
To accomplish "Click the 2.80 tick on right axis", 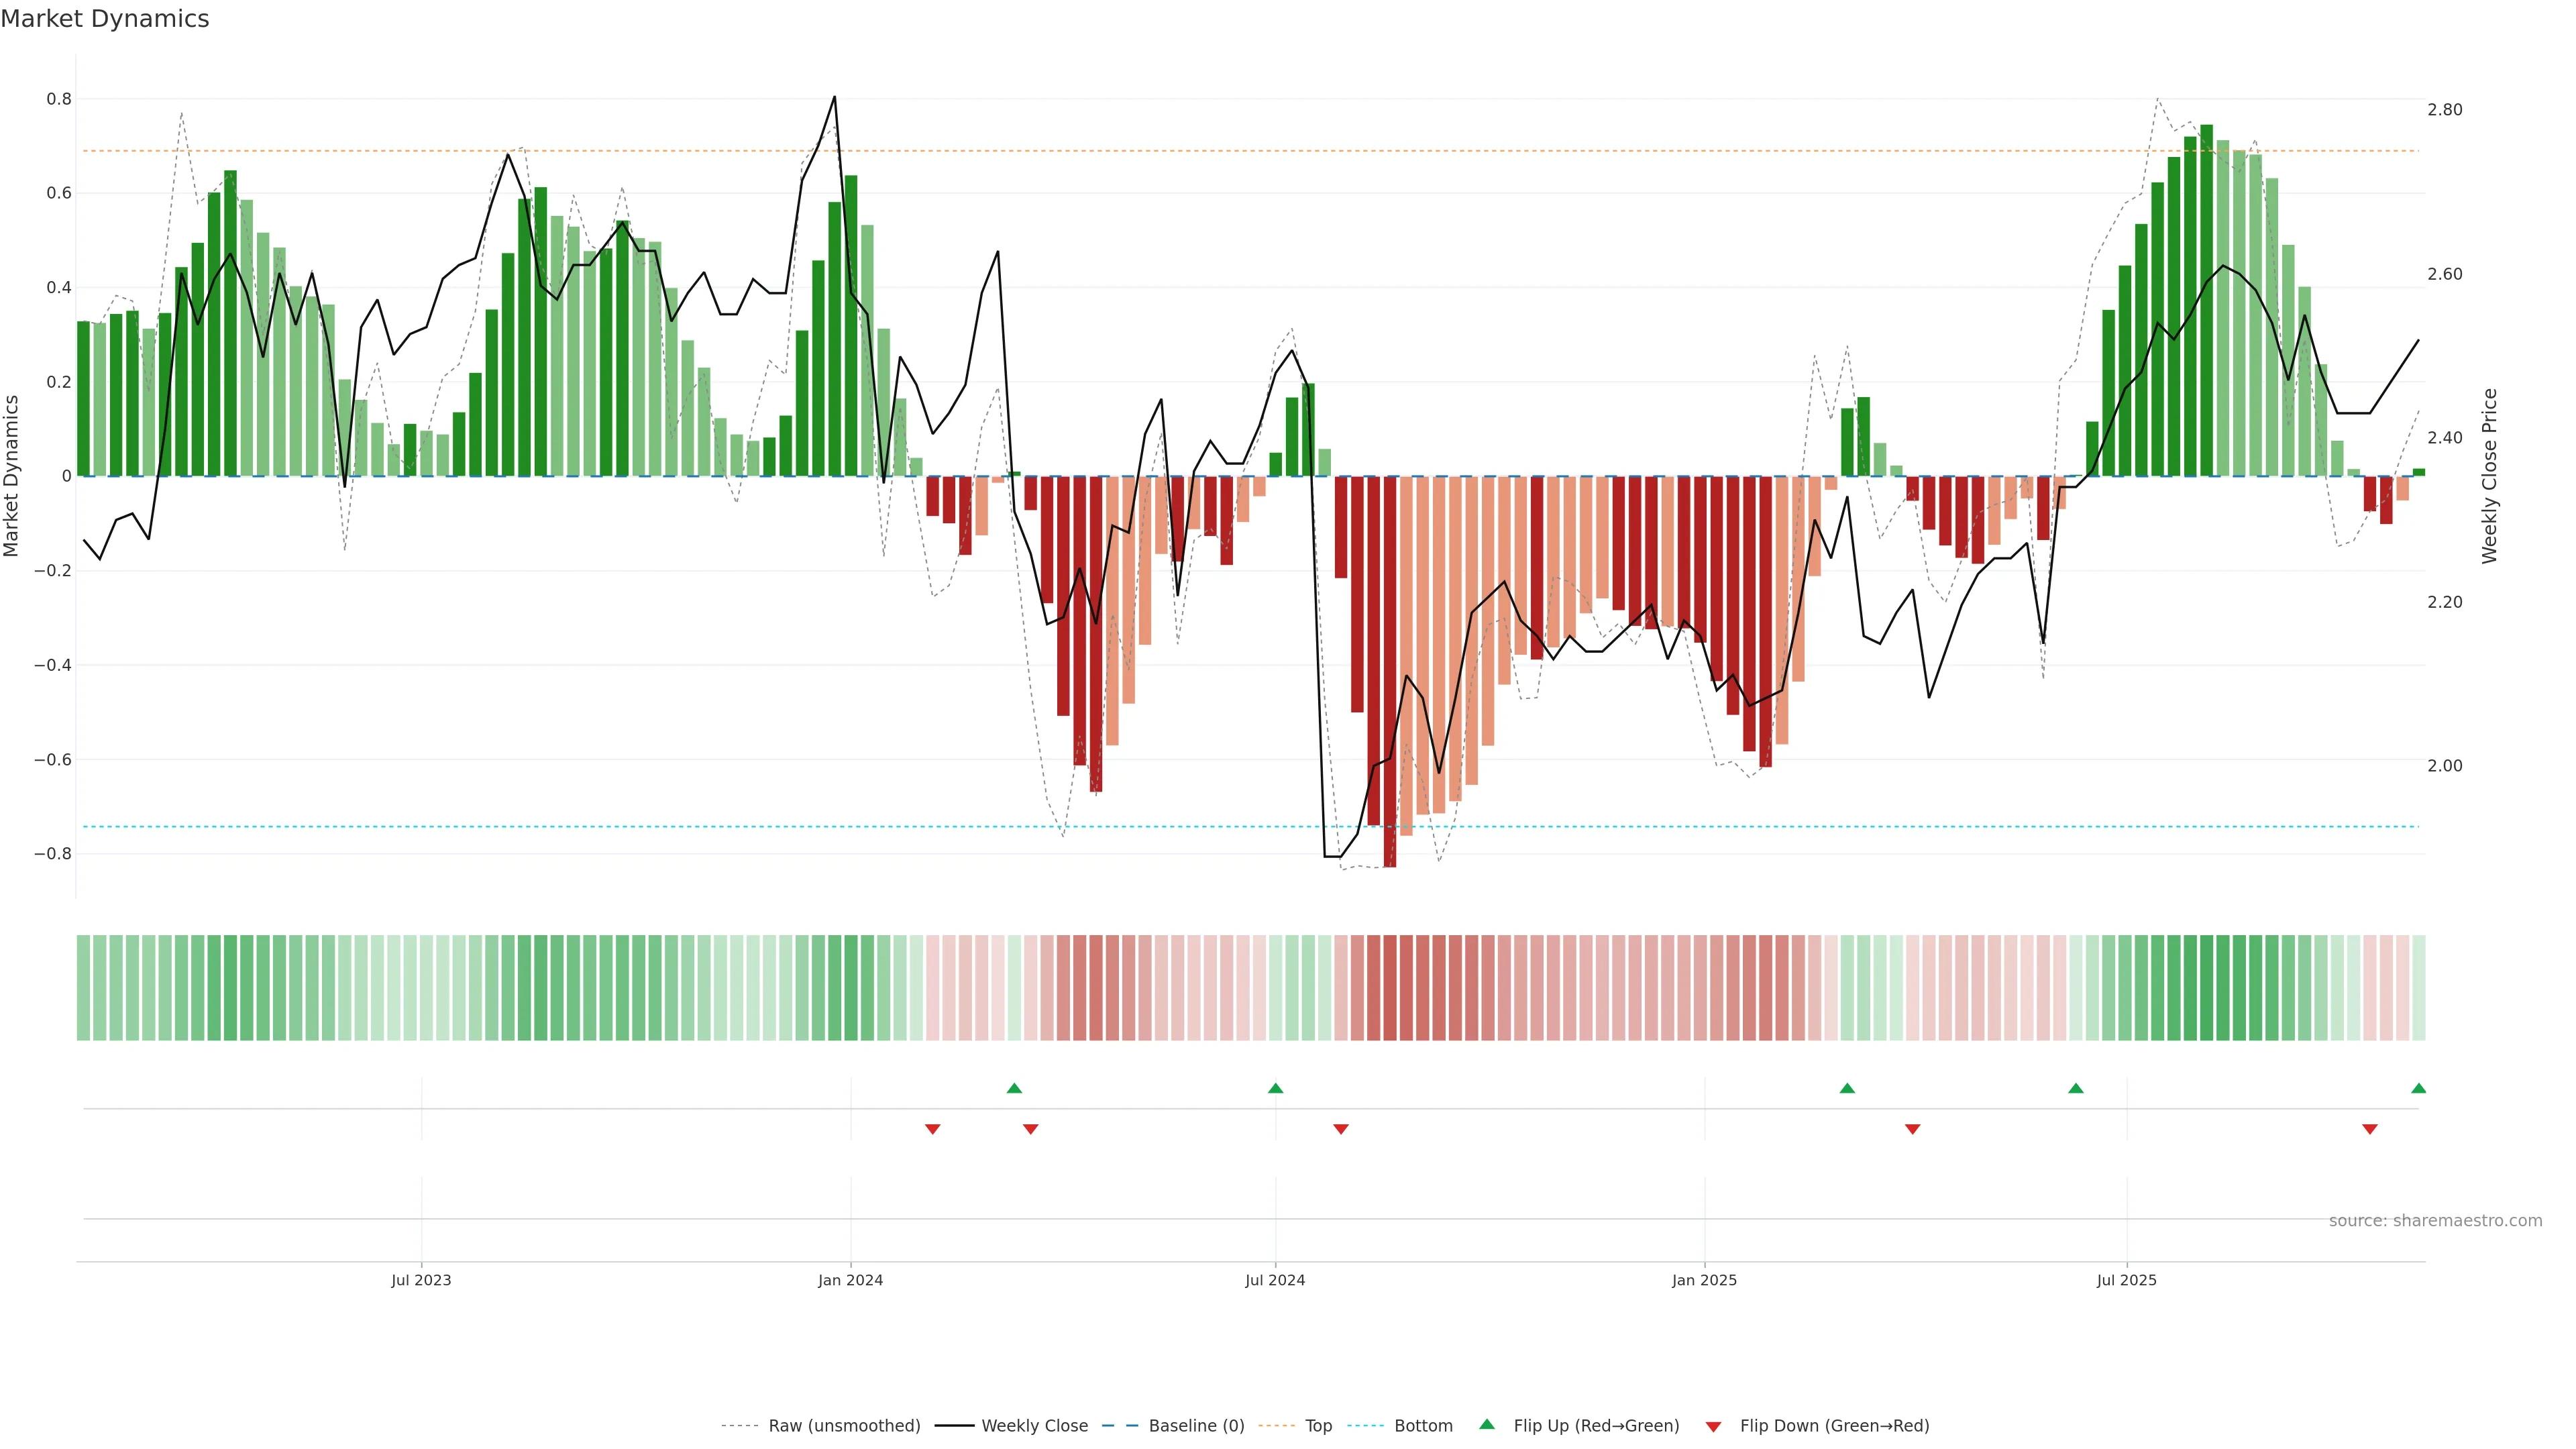I will pos(2444,110).
